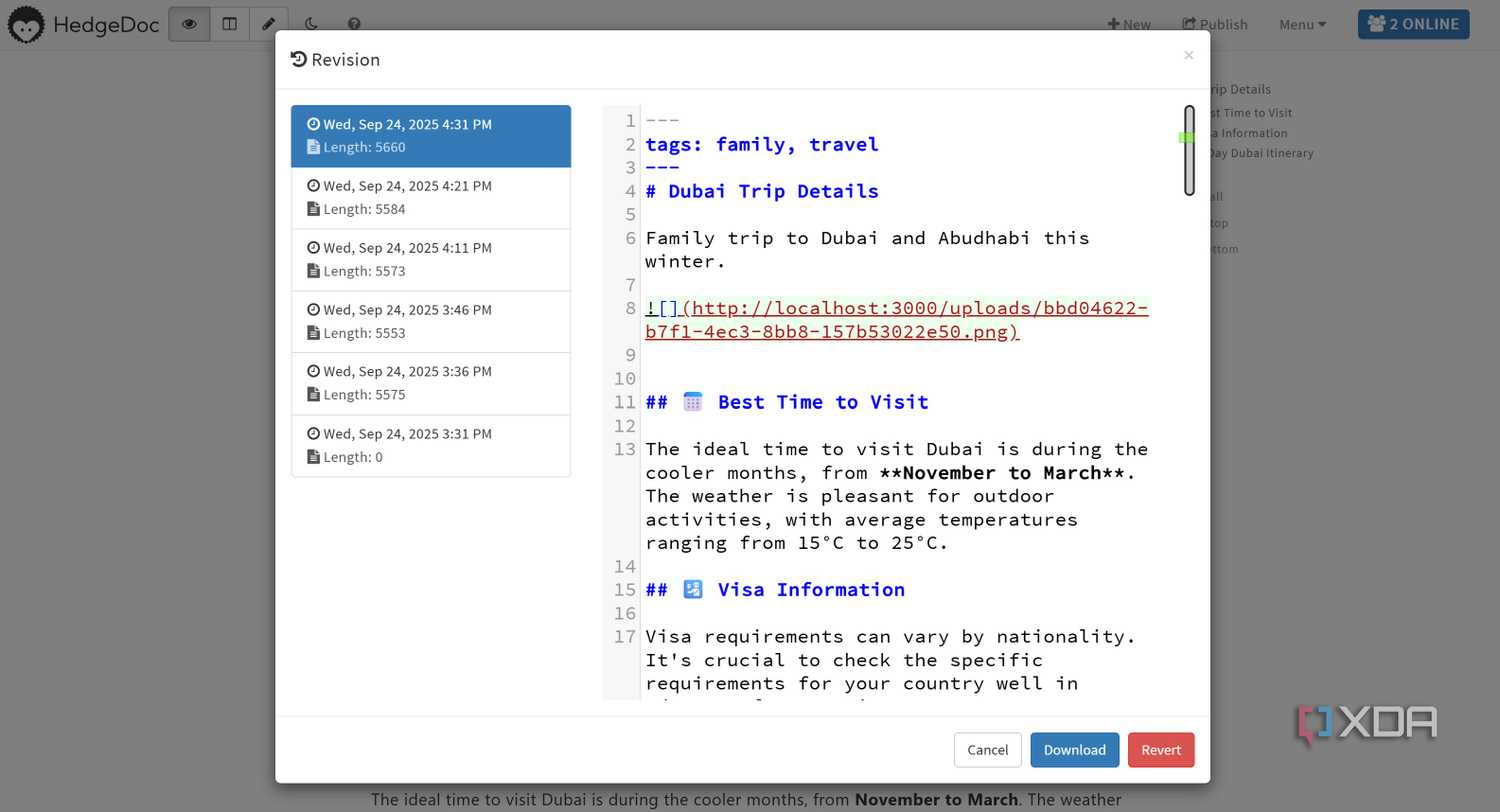Click the 'Best Time to Visit' heading text
This screenshot has height=812, width=1500.
823,402
